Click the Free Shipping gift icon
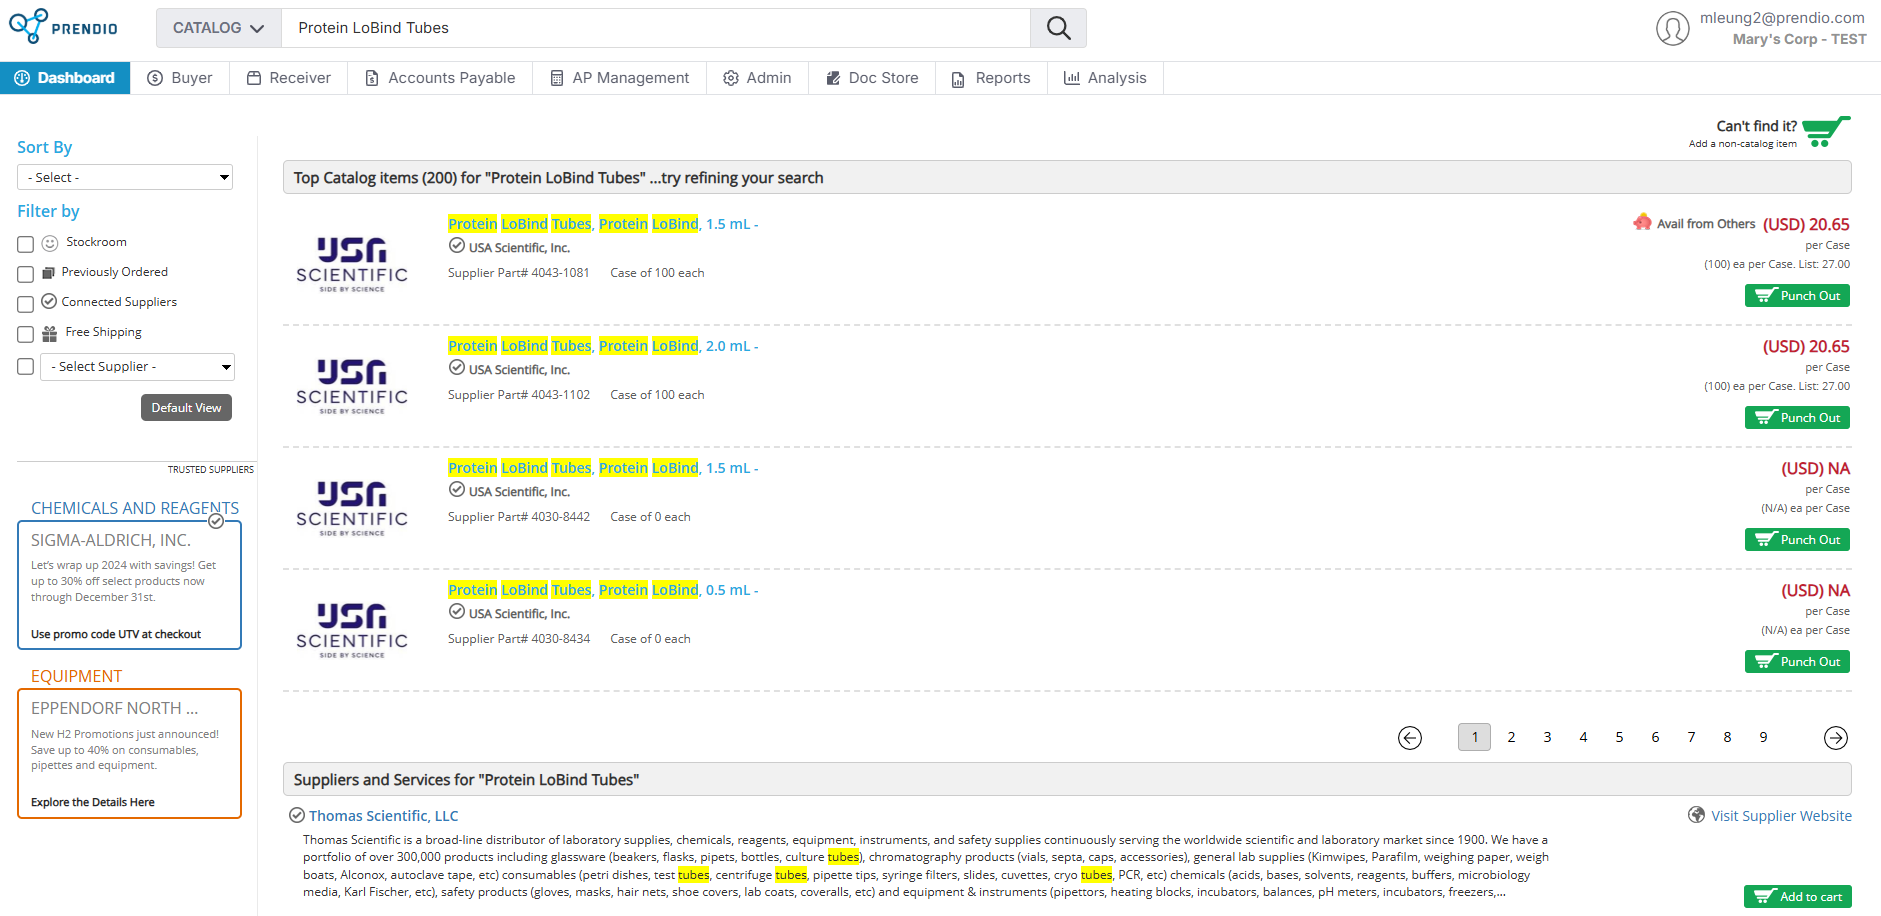 (x=49, y=333)
